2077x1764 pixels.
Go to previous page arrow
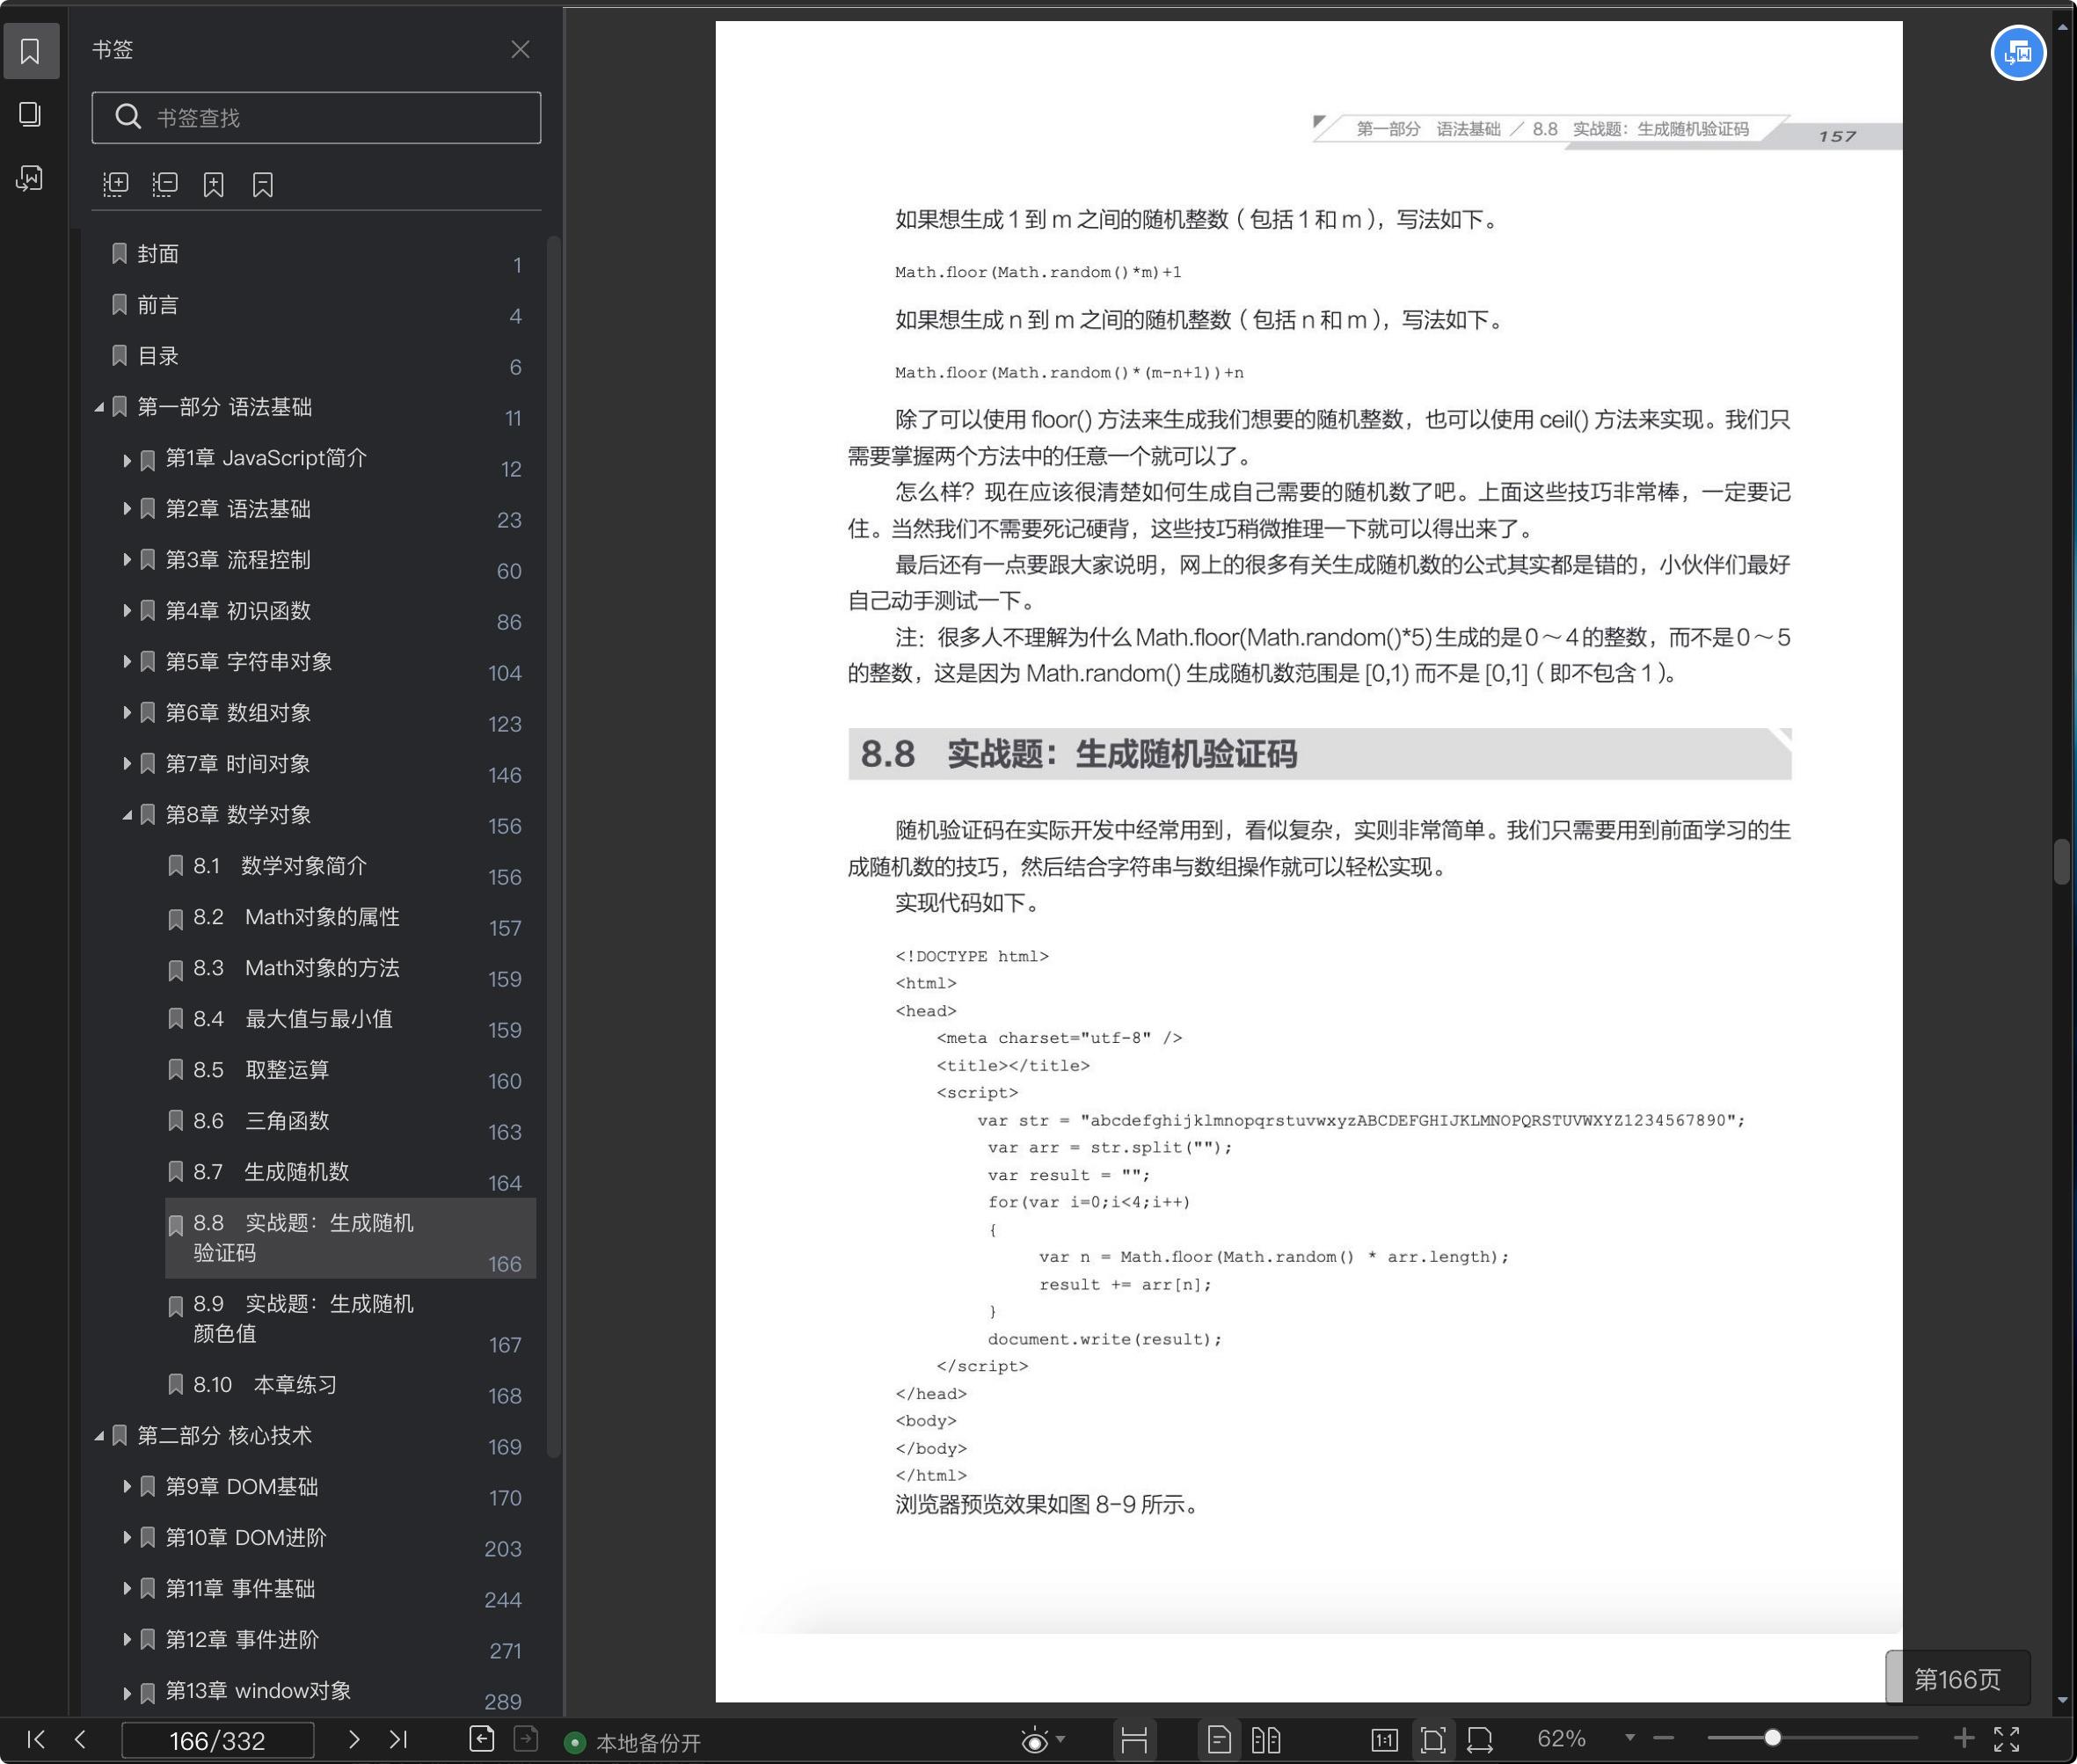pos(81,1740)
